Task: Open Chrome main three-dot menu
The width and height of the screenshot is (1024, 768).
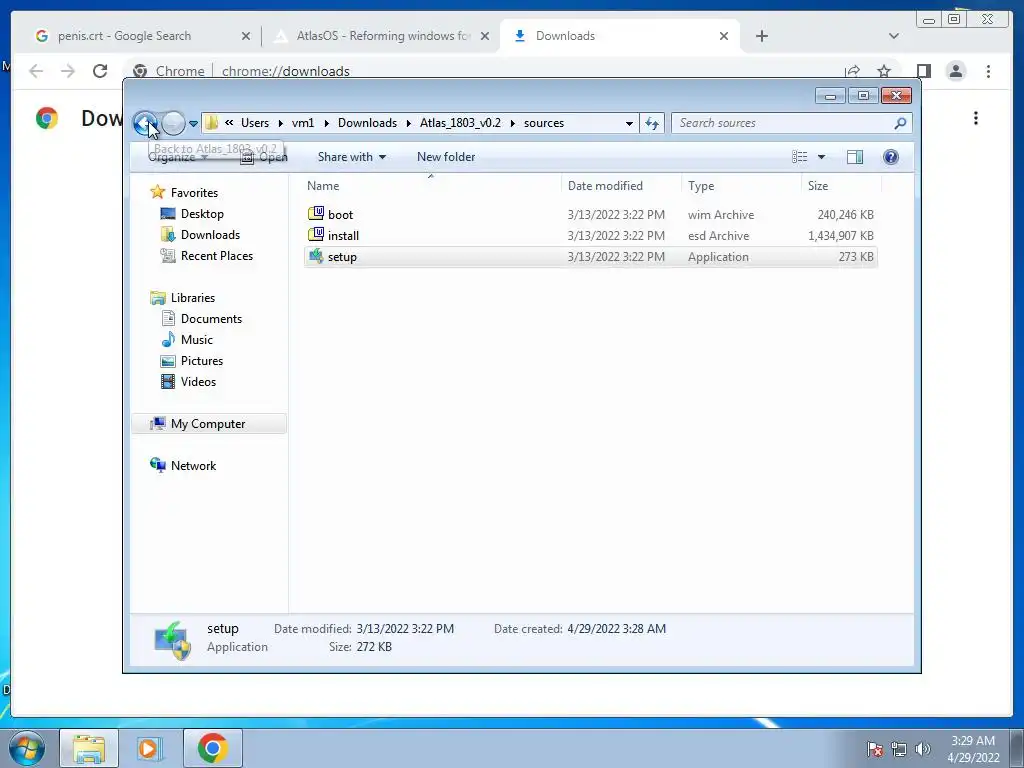Action: pos(988,71)
